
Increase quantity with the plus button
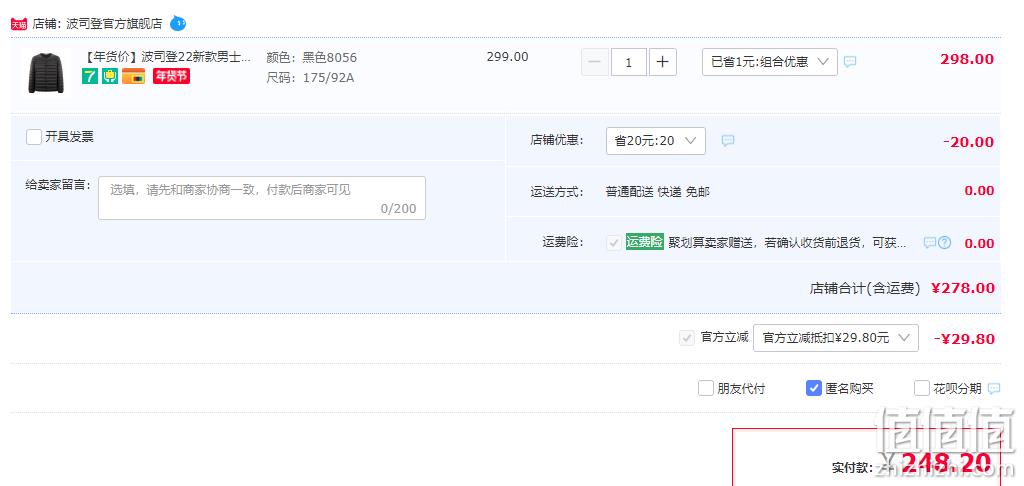pos(663,62)
